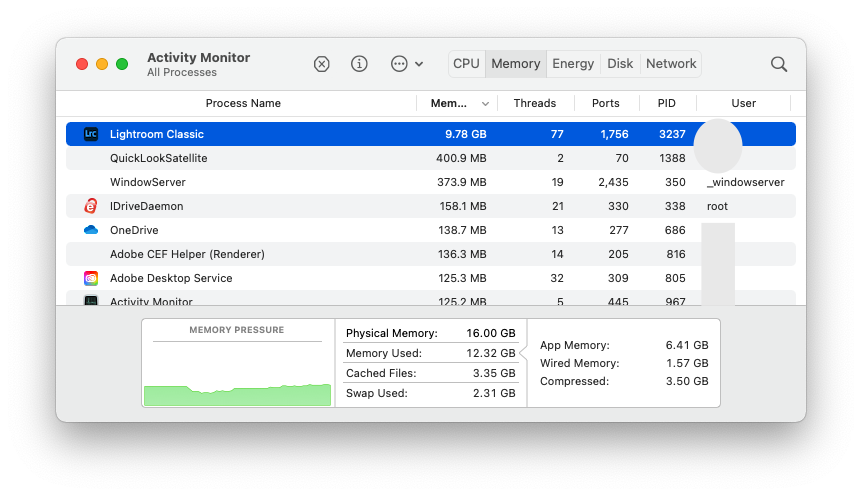Click the _windowserver user cell
Viewport: 862px width, 496px height.
point(745,182)
